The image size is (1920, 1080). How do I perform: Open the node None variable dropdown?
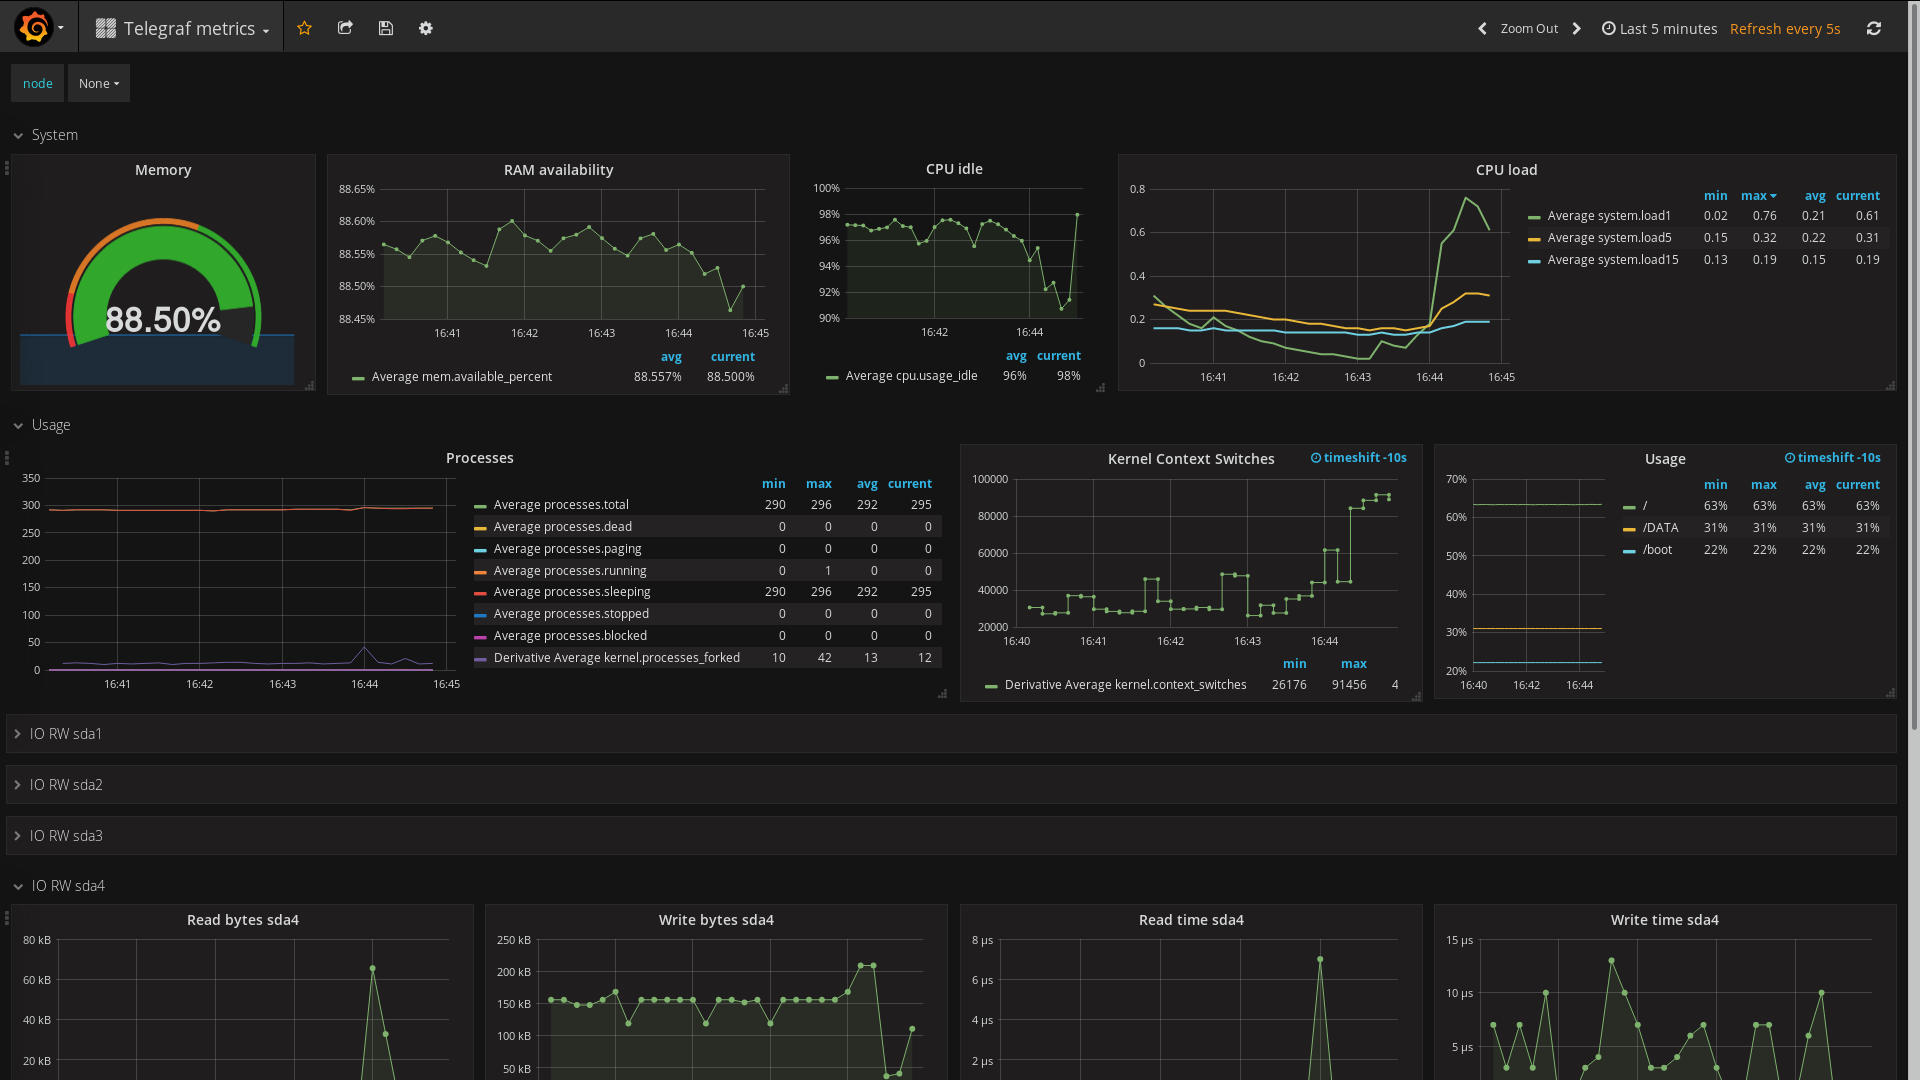[x=98, y=83]
